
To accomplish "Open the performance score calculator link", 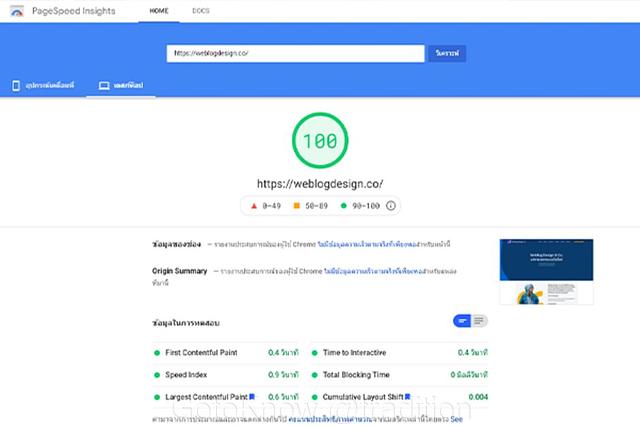I will pyautogui.click(x=330, y=419).
